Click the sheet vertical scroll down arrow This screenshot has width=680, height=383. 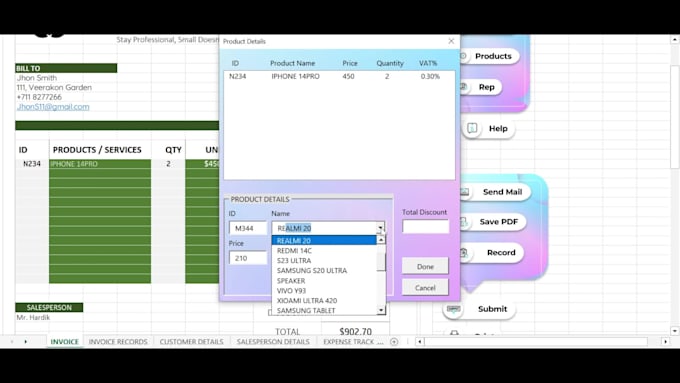pyautogui.click(x=675, y=331)
